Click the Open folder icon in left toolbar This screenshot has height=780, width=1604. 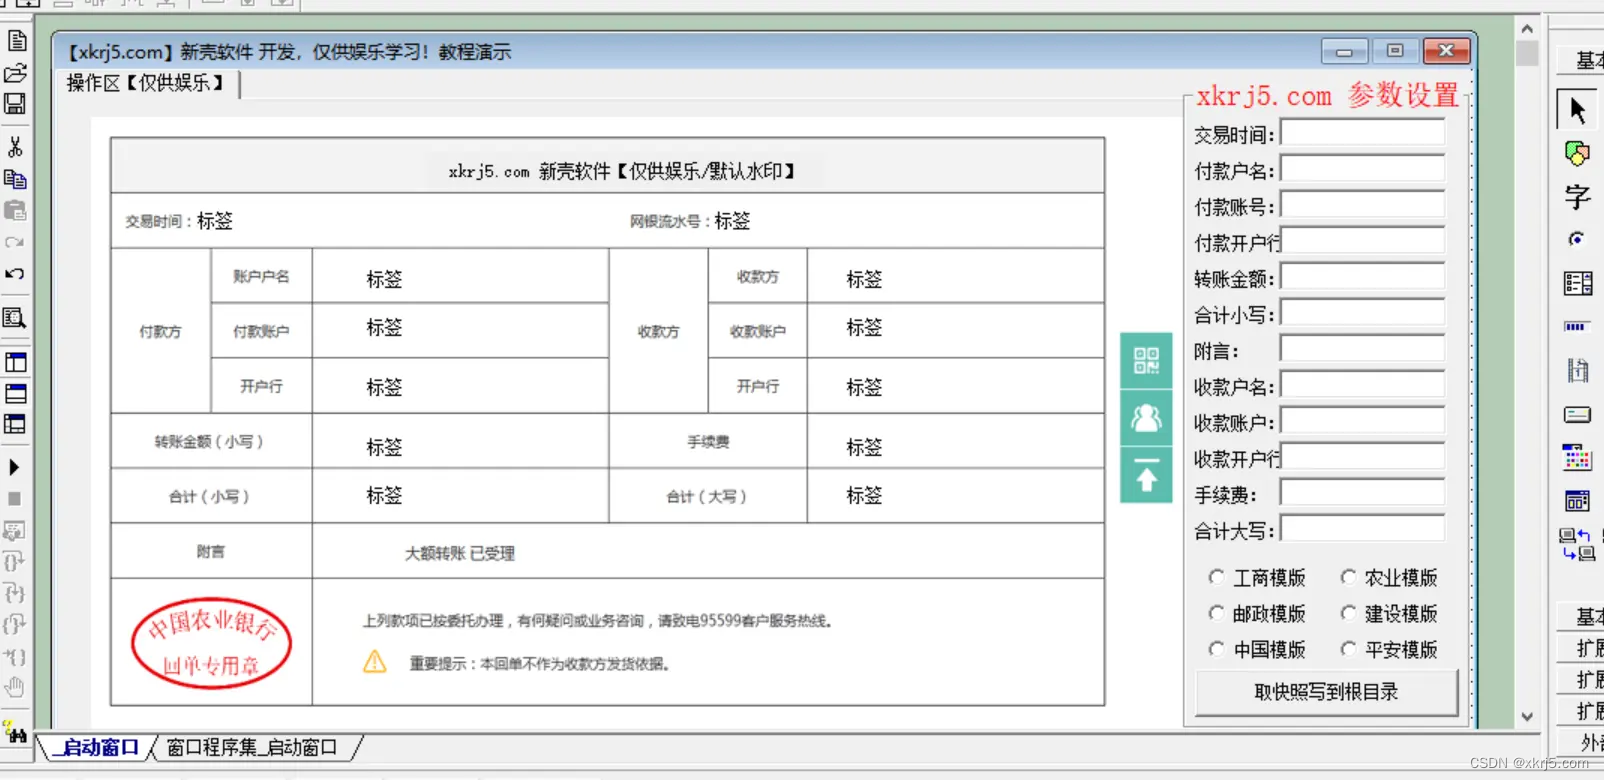16,73
